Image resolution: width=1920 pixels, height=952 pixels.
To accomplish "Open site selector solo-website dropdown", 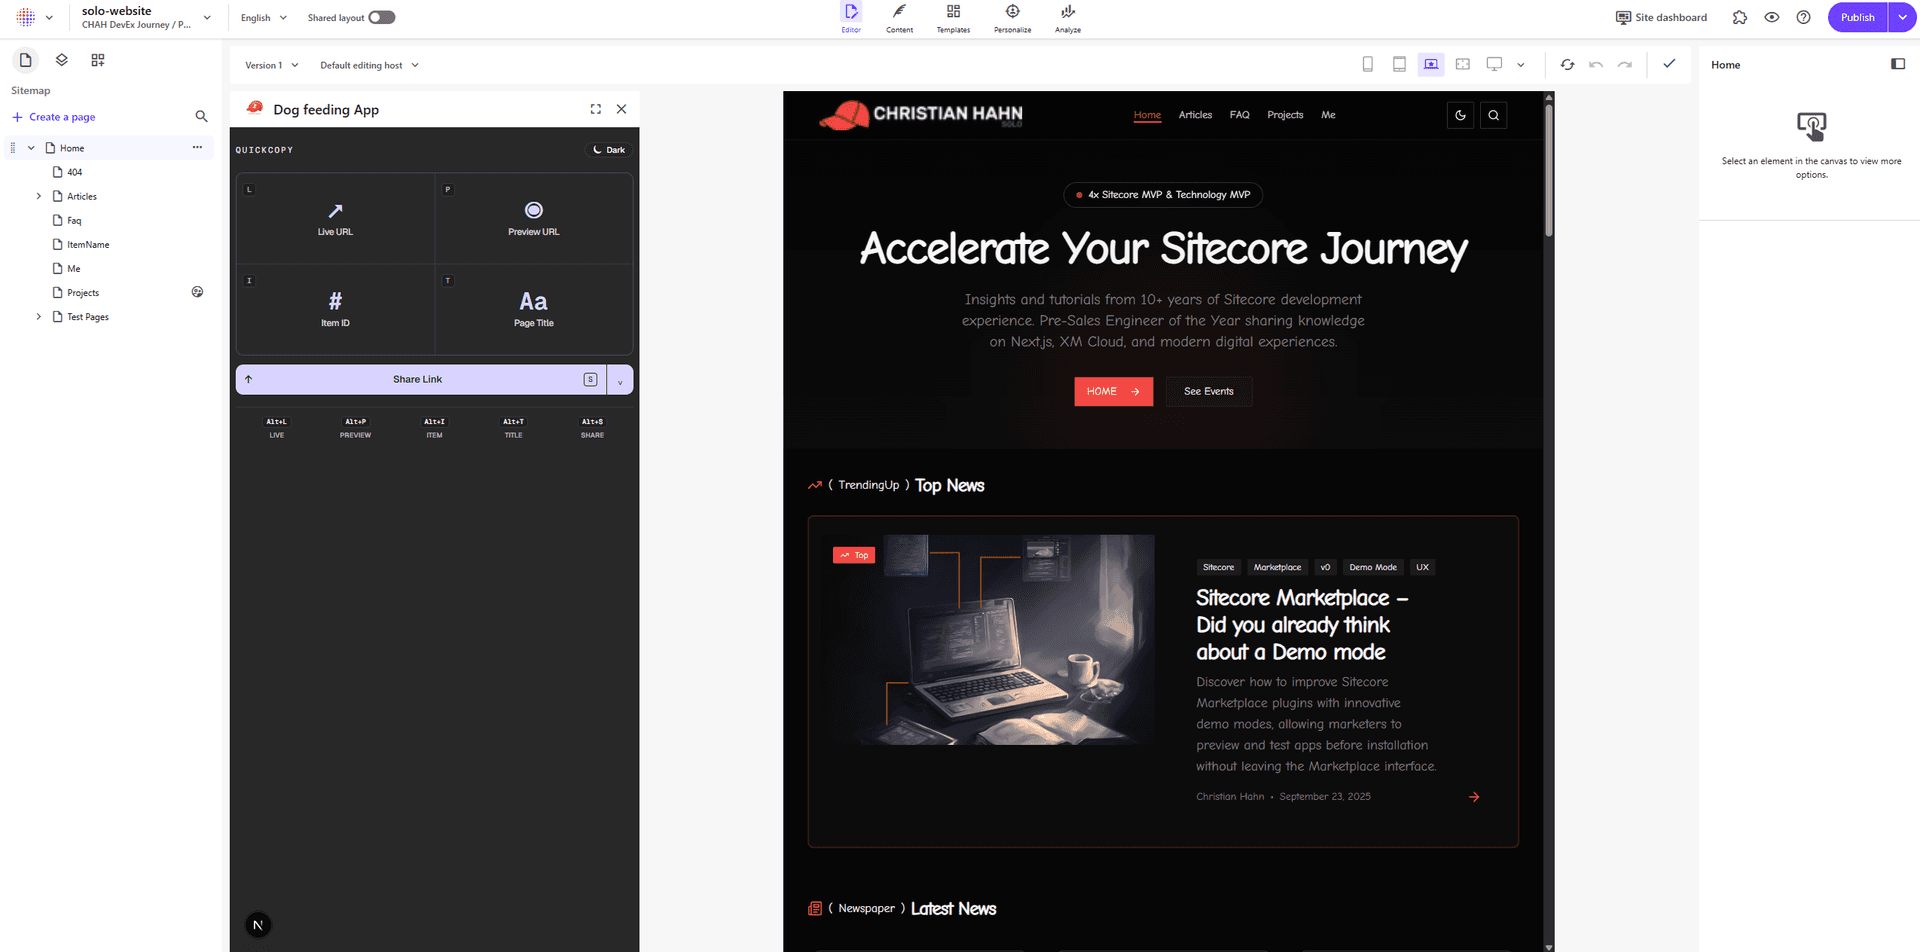I will 147,17.
